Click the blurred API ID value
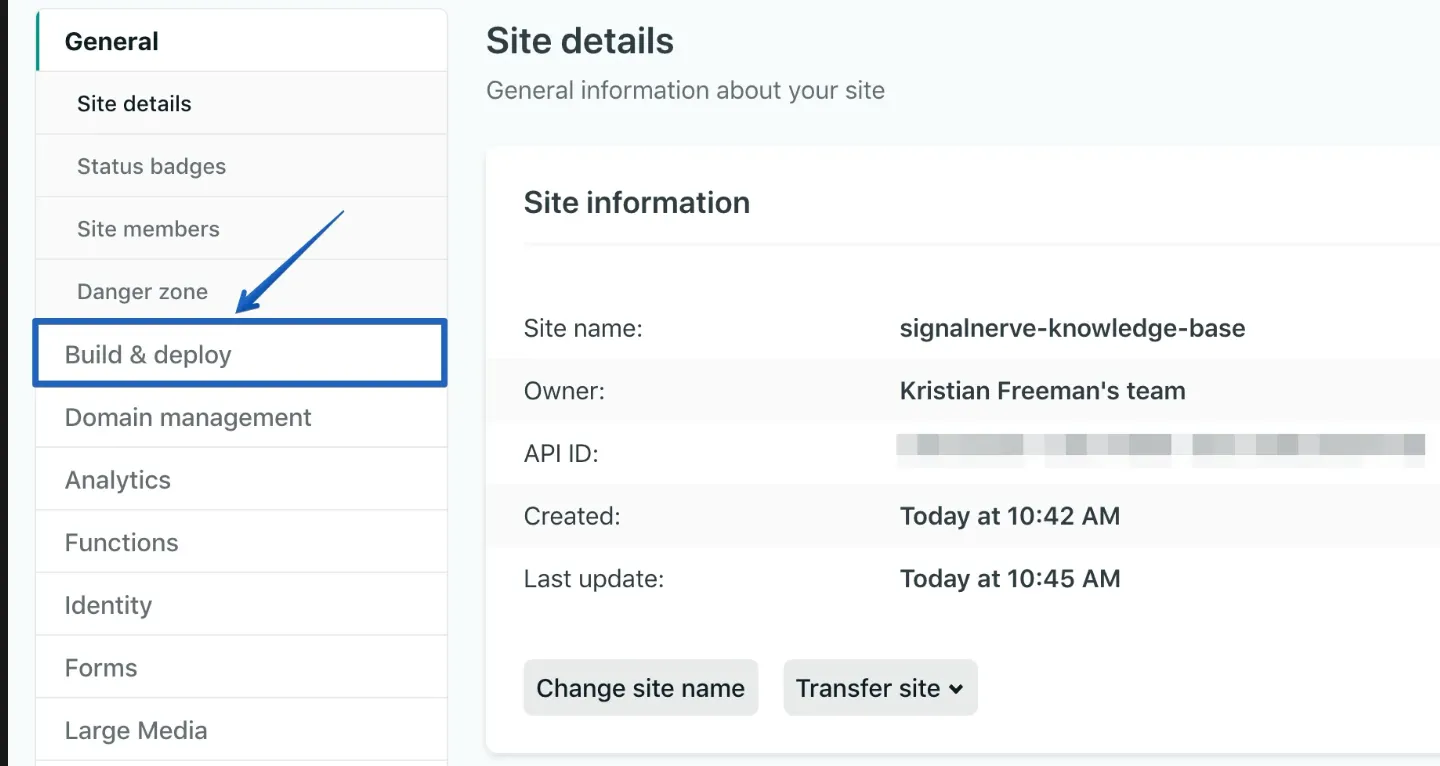The width and height of the screenshot is (1440, 766). point(1160,446)
